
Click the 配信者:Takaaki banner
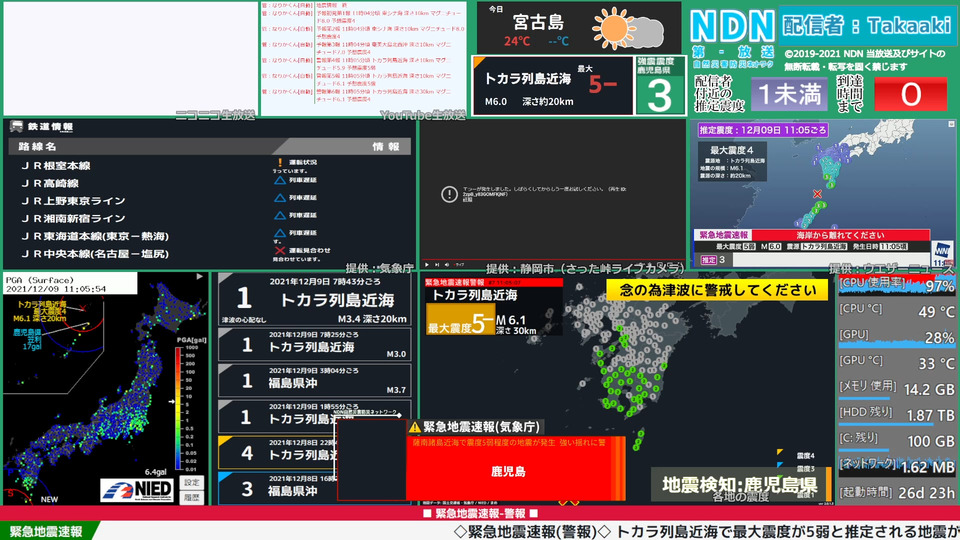click(866, 25)
